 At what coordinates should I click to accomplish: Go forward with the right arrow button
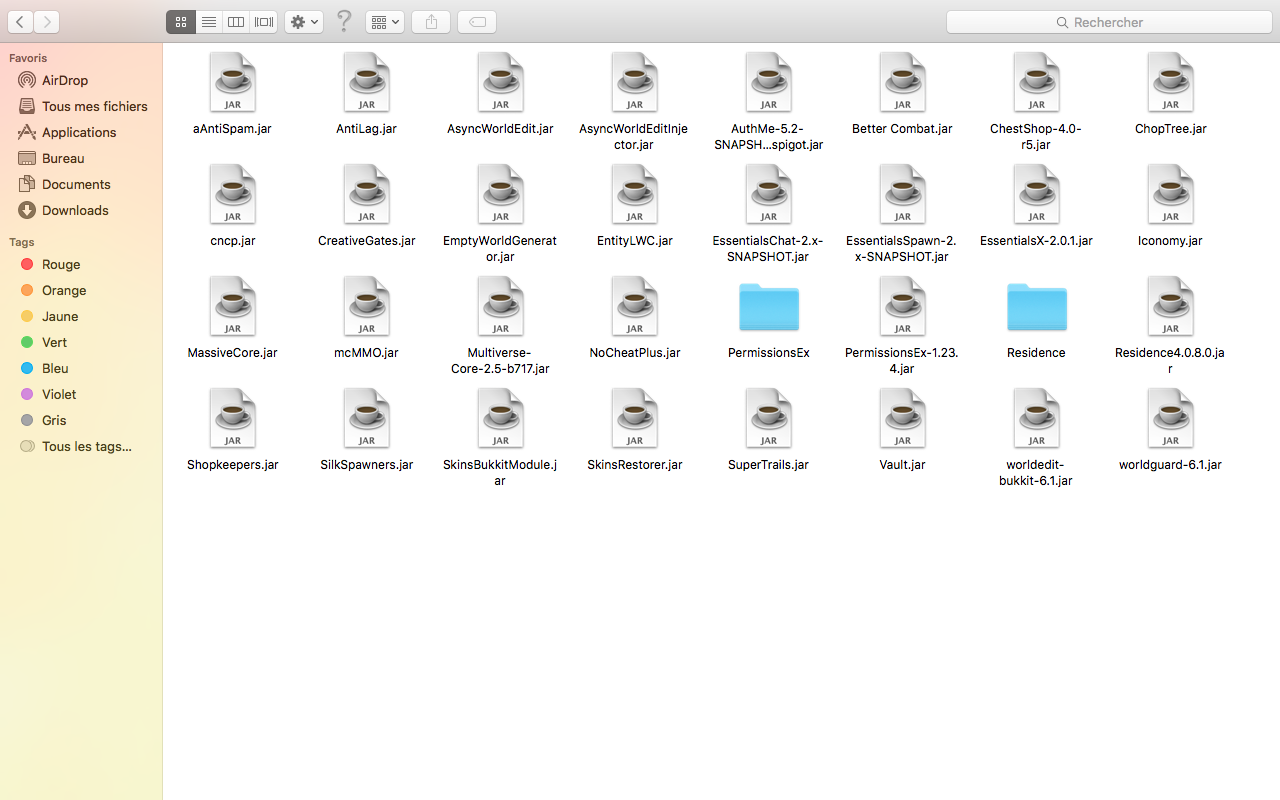(x=46, y=22)
